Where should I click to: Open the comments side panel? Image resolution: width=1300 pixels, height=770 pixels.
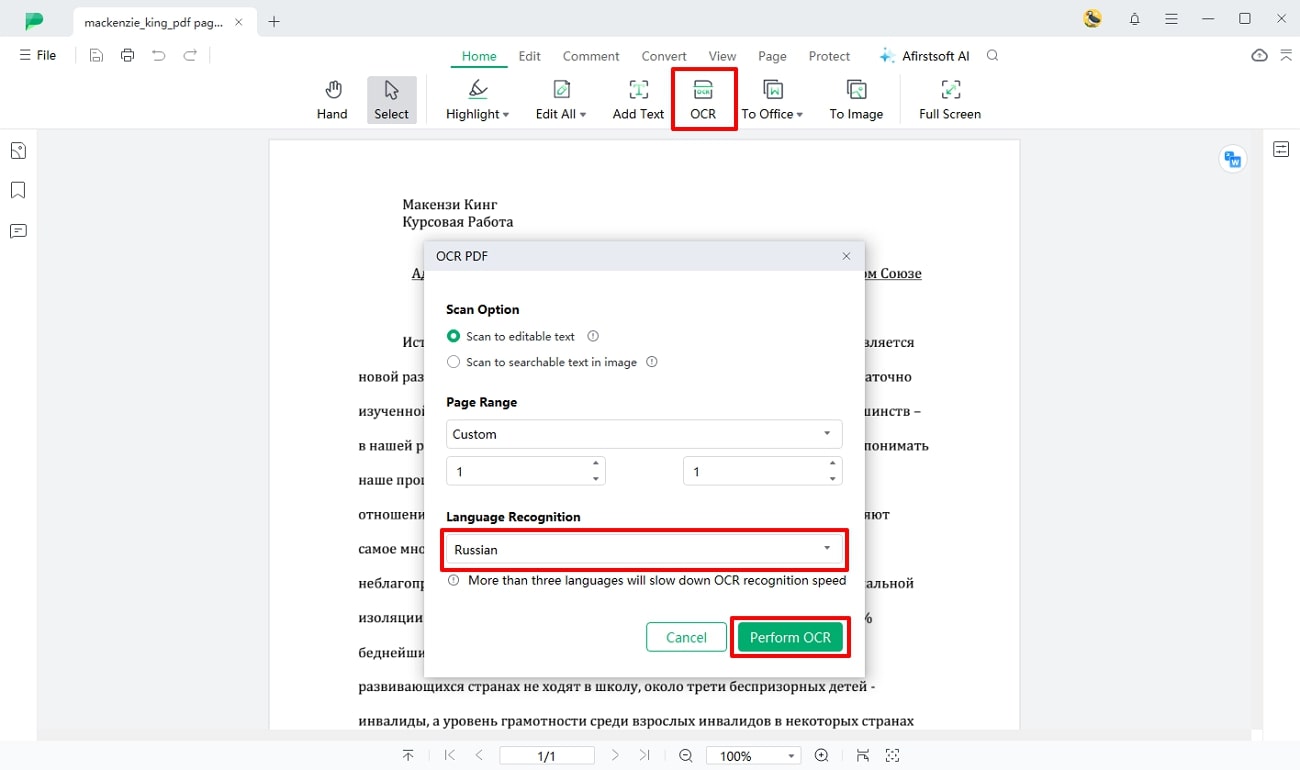point(18,231)
